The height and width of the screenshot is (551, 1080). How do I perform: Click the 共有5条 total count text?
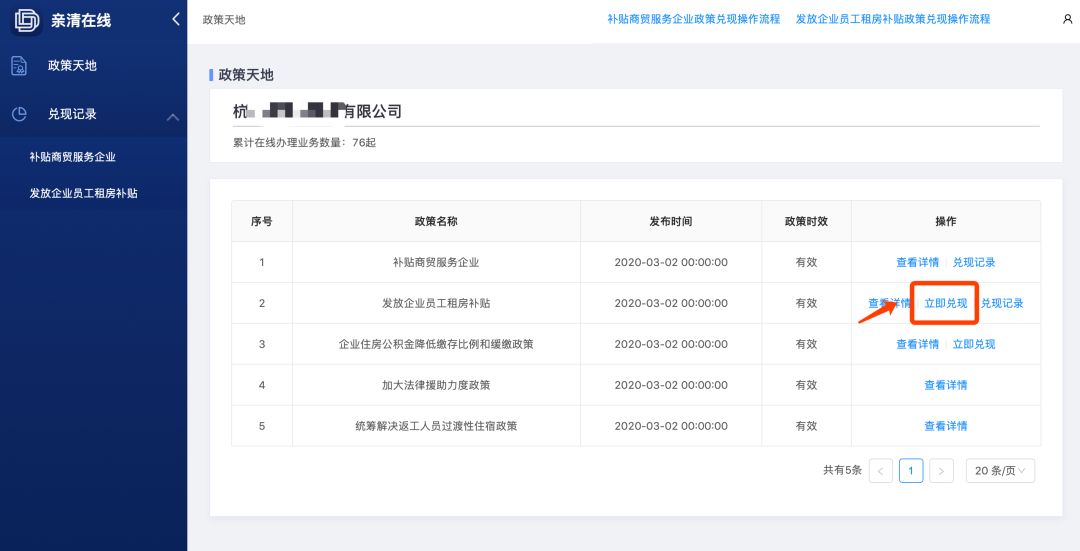pos(842,470)
